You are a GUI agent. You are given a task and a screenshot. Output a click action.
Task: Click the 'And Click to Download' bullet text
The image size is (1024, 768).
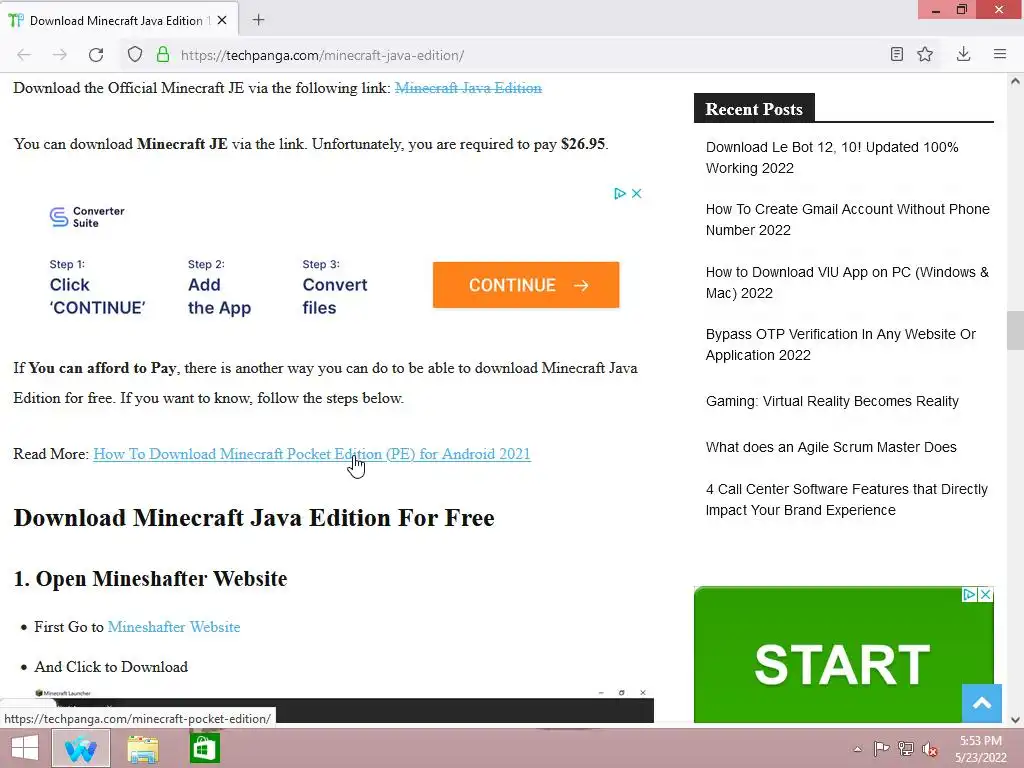click(111, 667)
